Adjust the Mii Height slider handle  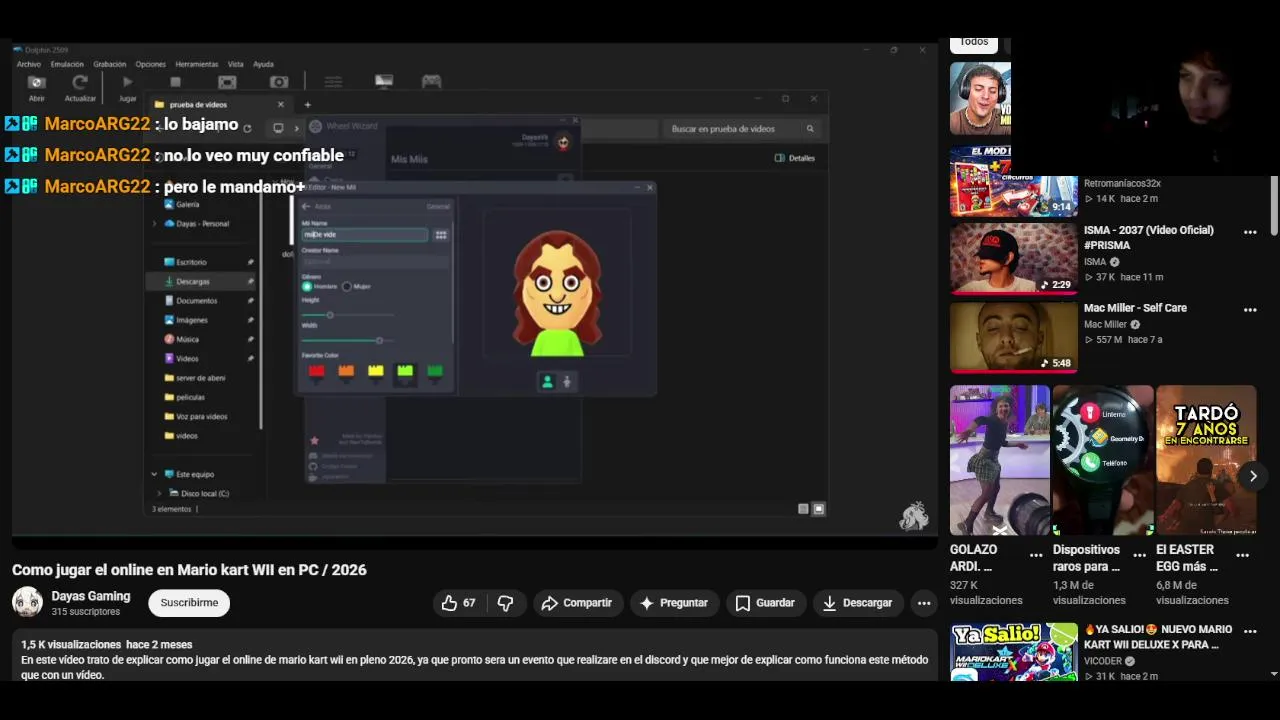pos(330,315)
